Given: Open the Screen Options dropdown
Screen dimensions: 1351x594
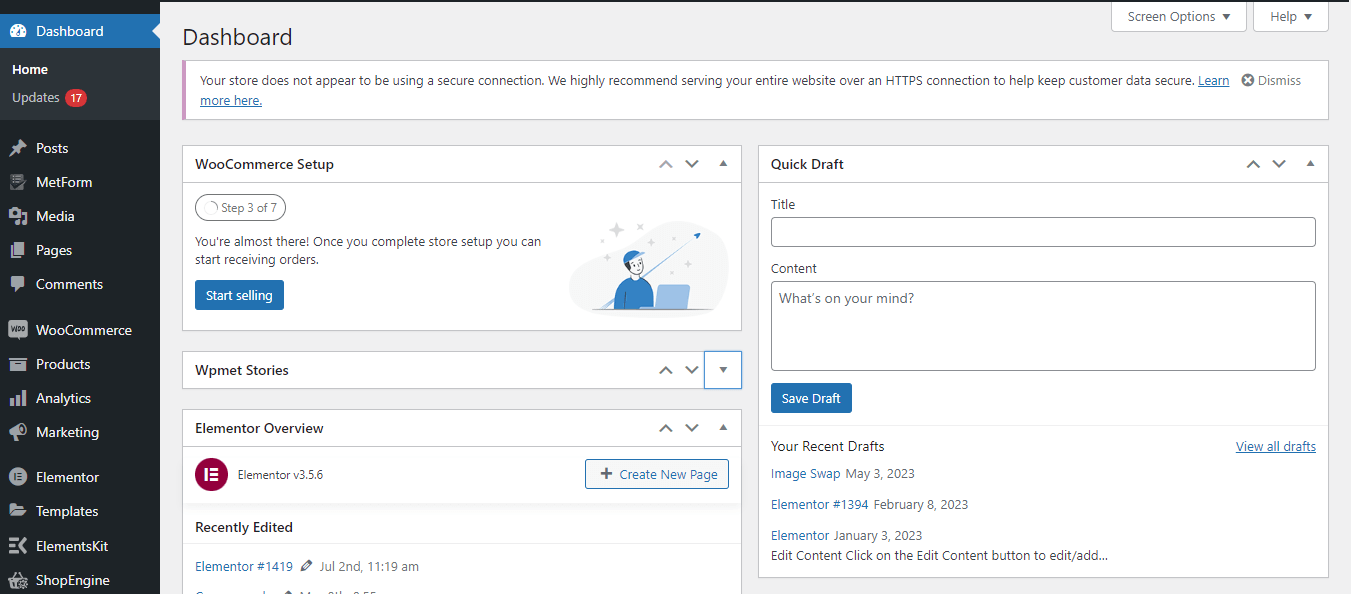Looking at the screenshot, I should point(1179,17).
